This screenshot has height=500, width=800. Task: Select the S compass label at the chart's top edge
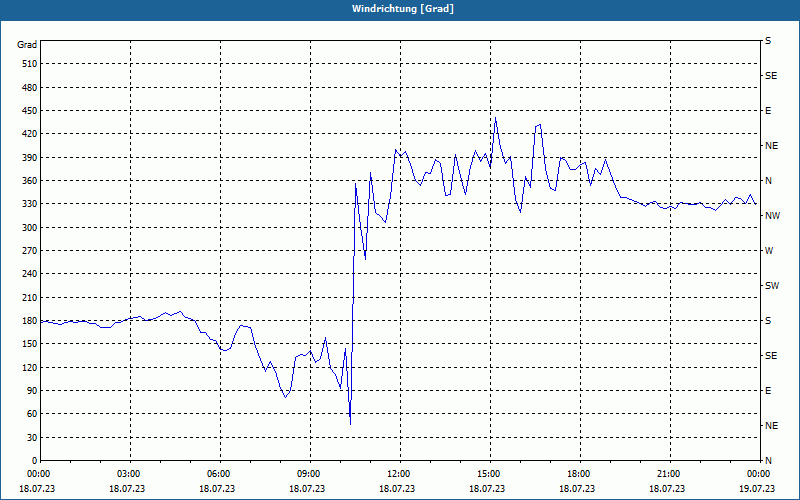coord(768,41)
